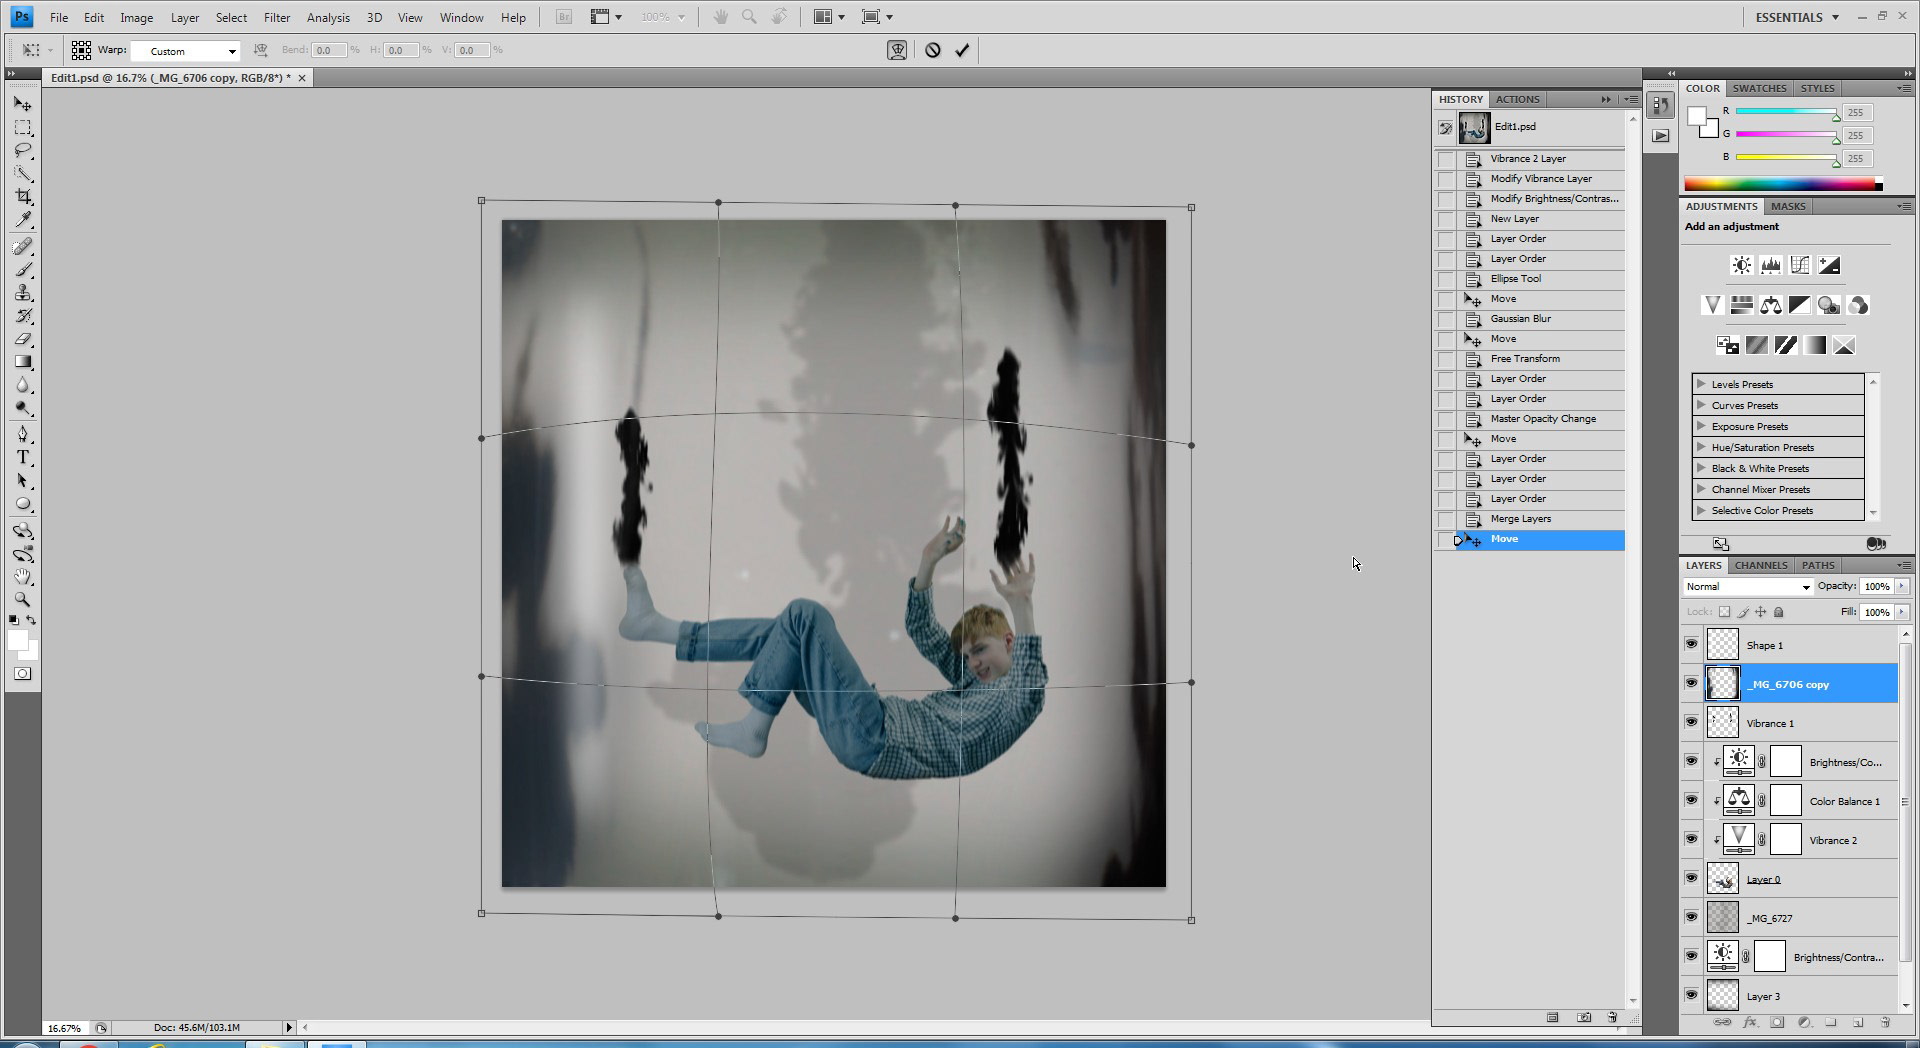Open the layer blend mode dropdown
This screenshot has height=1048, width=1920.
point(1747,587)
